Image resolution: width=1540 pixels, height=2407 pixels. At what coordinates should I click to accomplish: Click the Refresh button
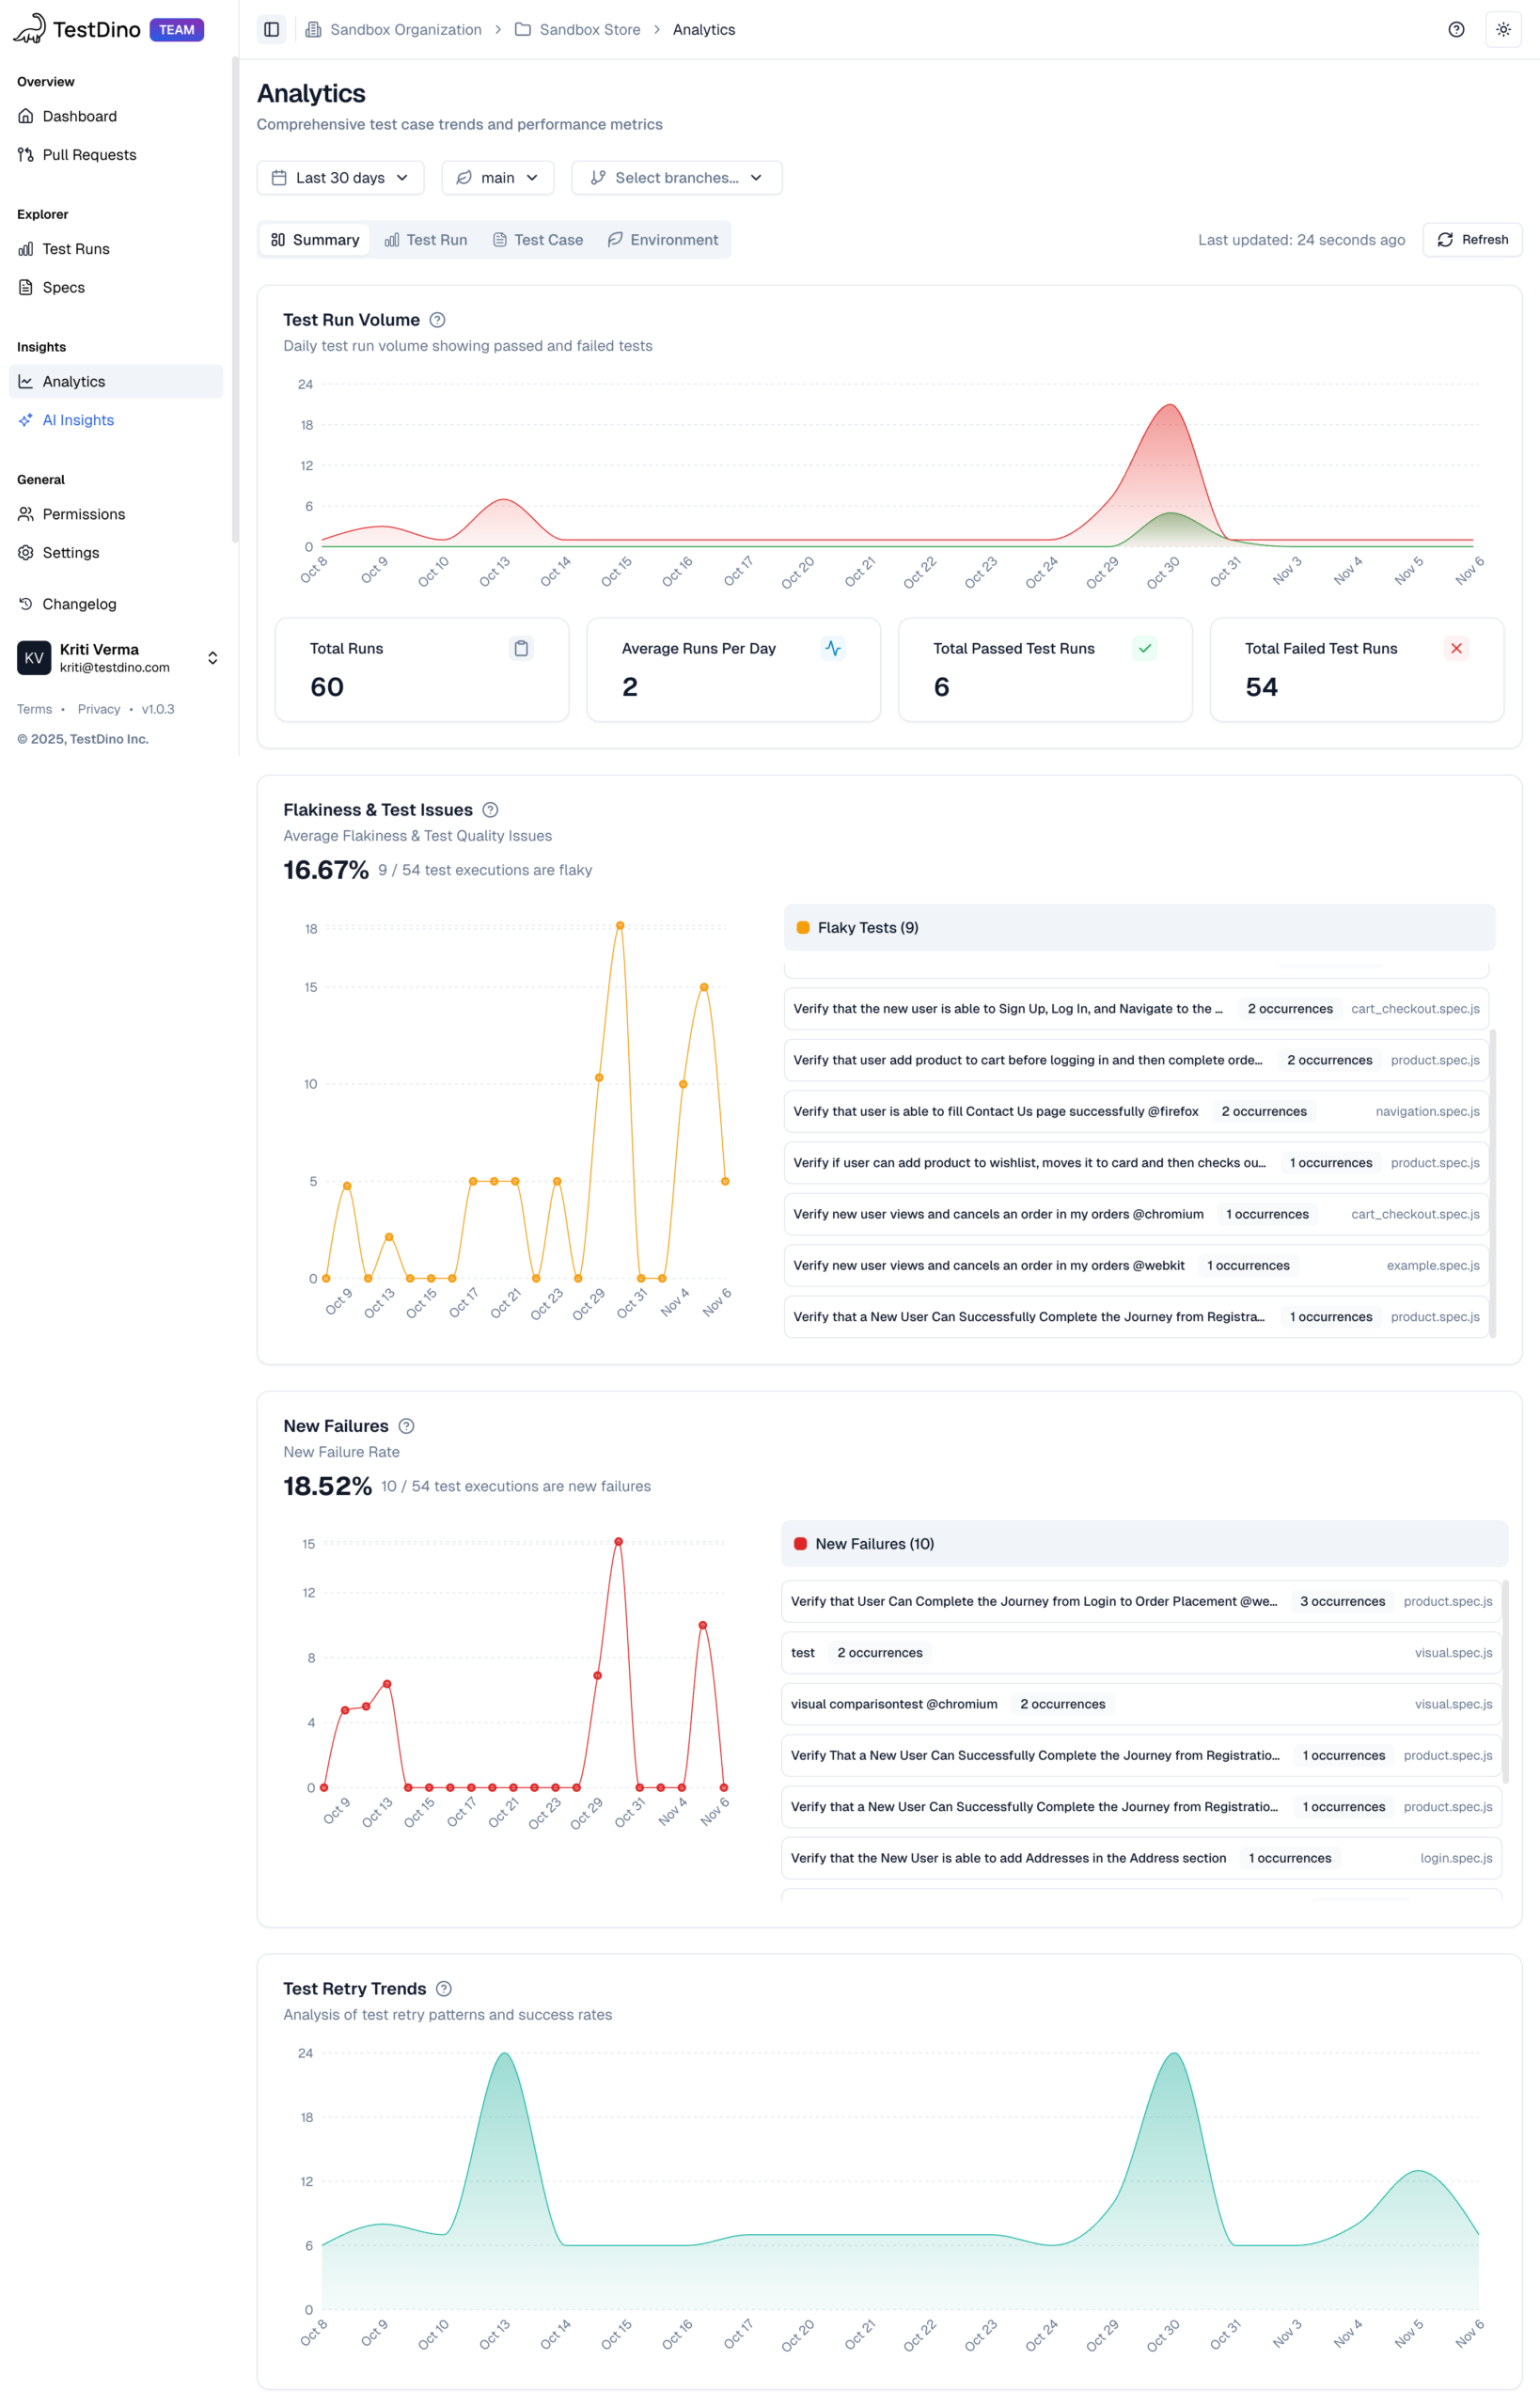tap(1471, 240)
